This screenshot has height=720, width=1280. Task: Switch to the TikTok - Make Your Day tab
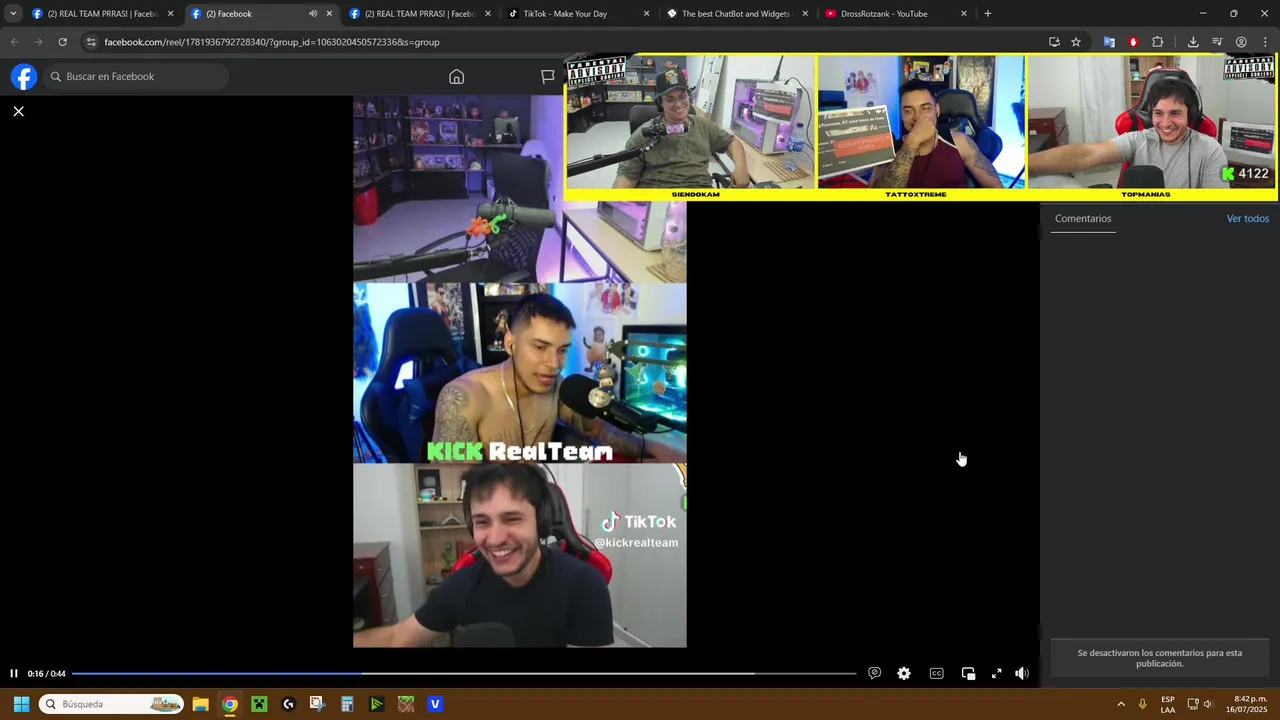tap(579, 14)
